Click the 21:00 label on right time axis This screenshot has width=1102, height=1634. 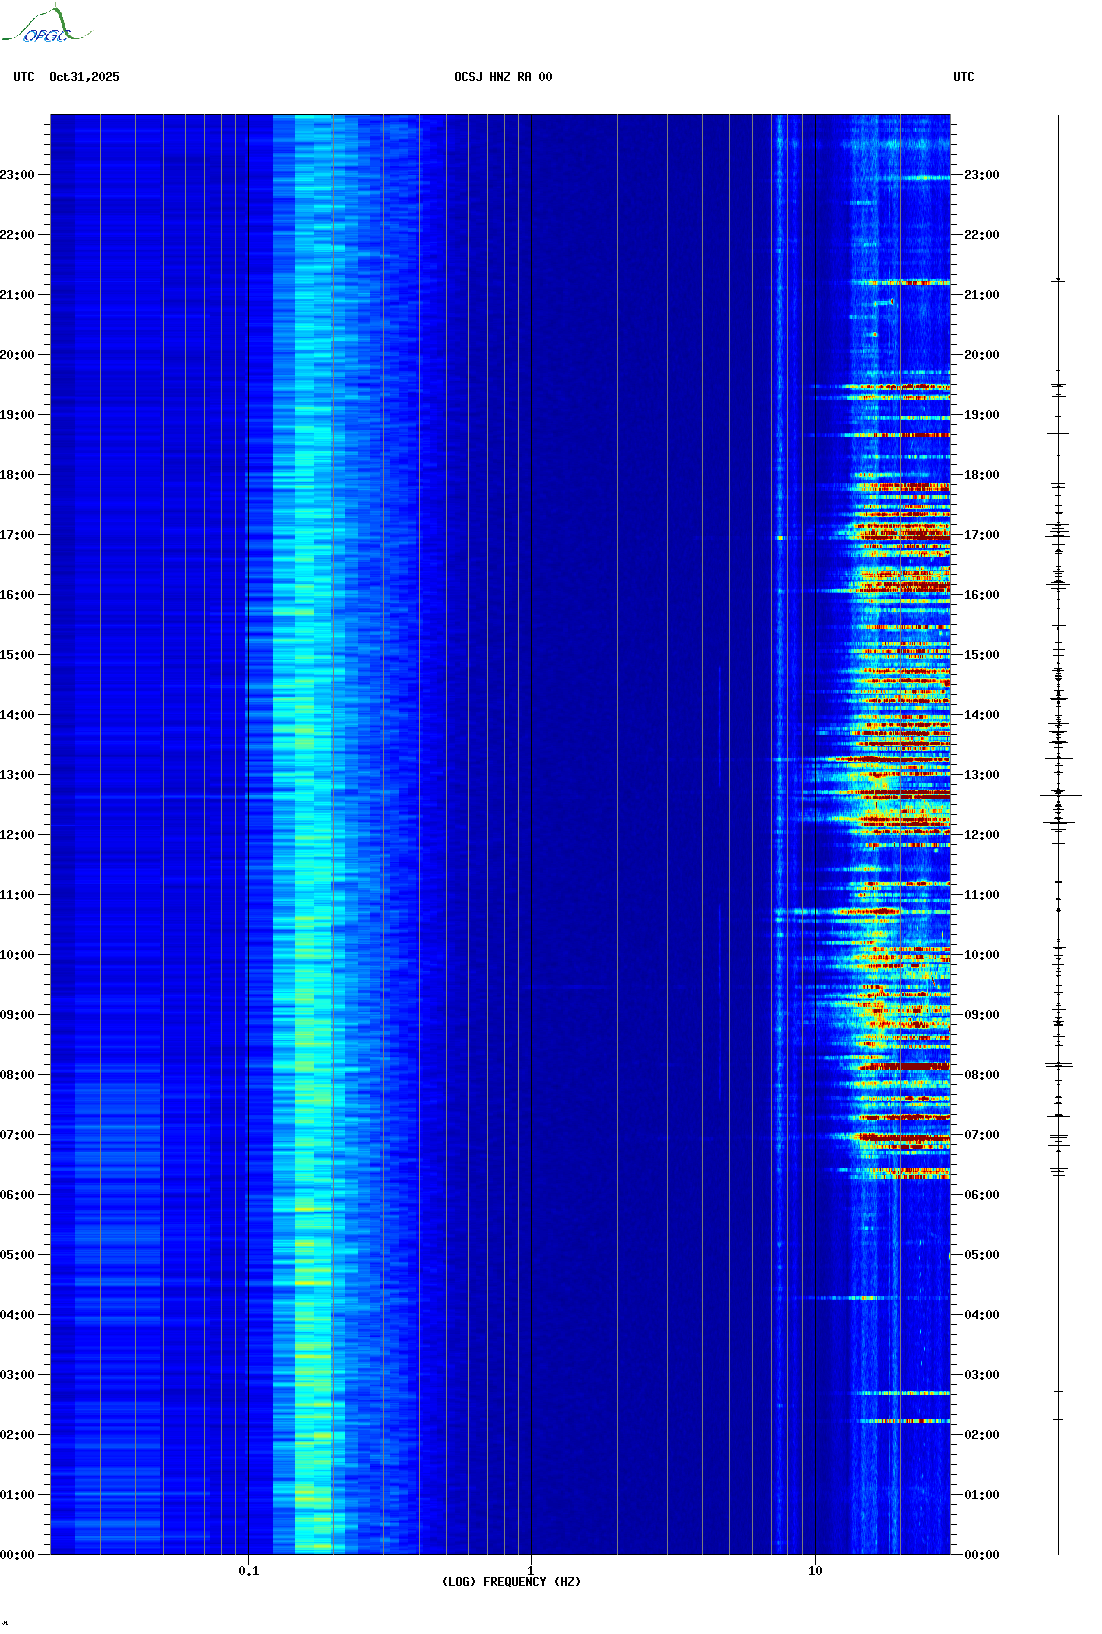pos(981,295)
